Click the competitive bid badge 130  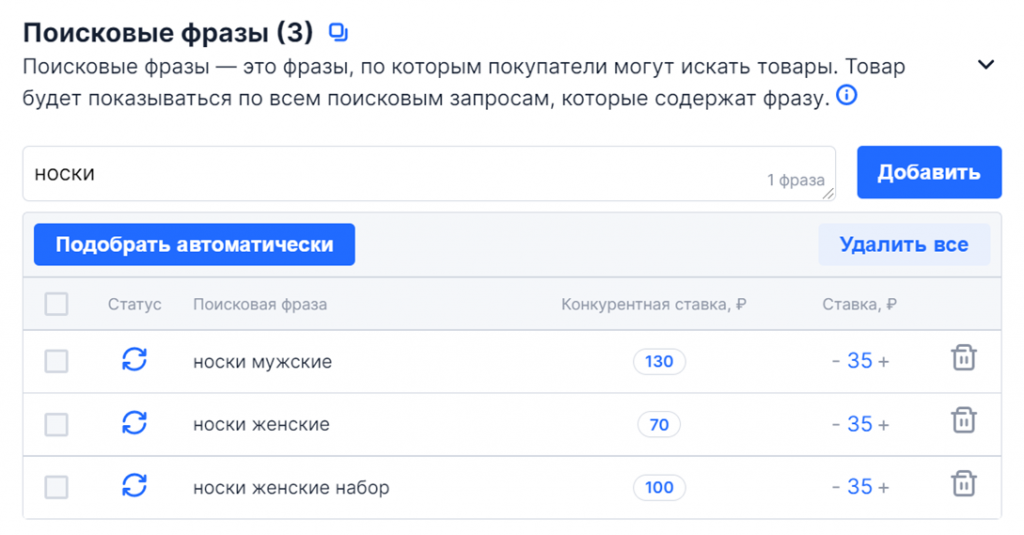[x=659, y=362]
